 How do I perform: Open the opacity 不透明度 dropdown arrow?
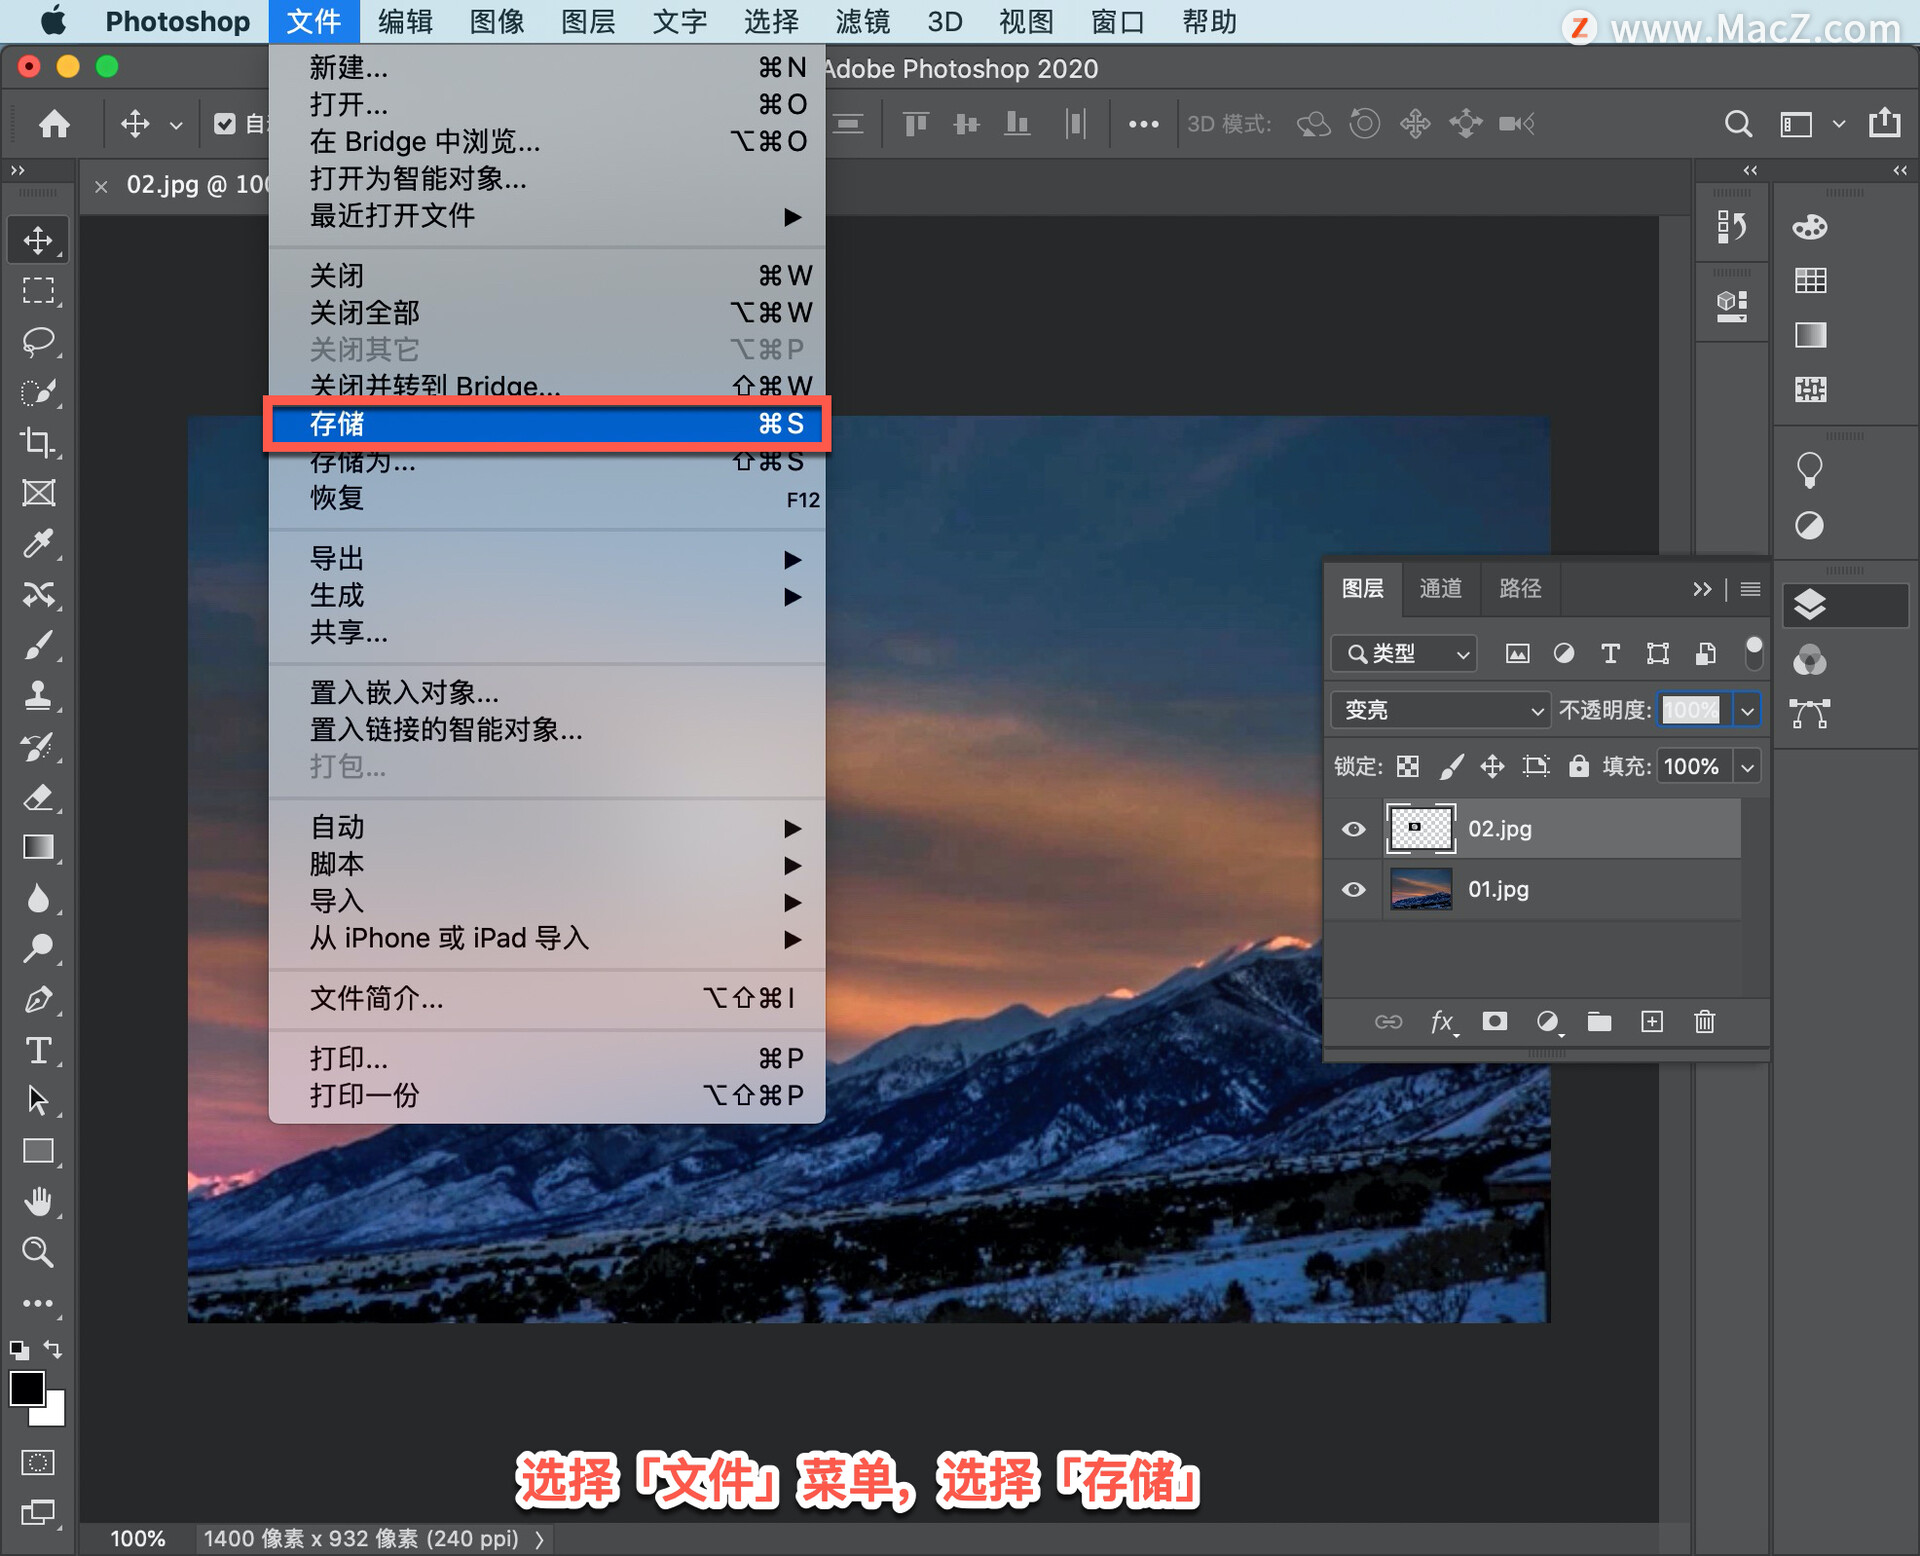tap(1747, 710)
